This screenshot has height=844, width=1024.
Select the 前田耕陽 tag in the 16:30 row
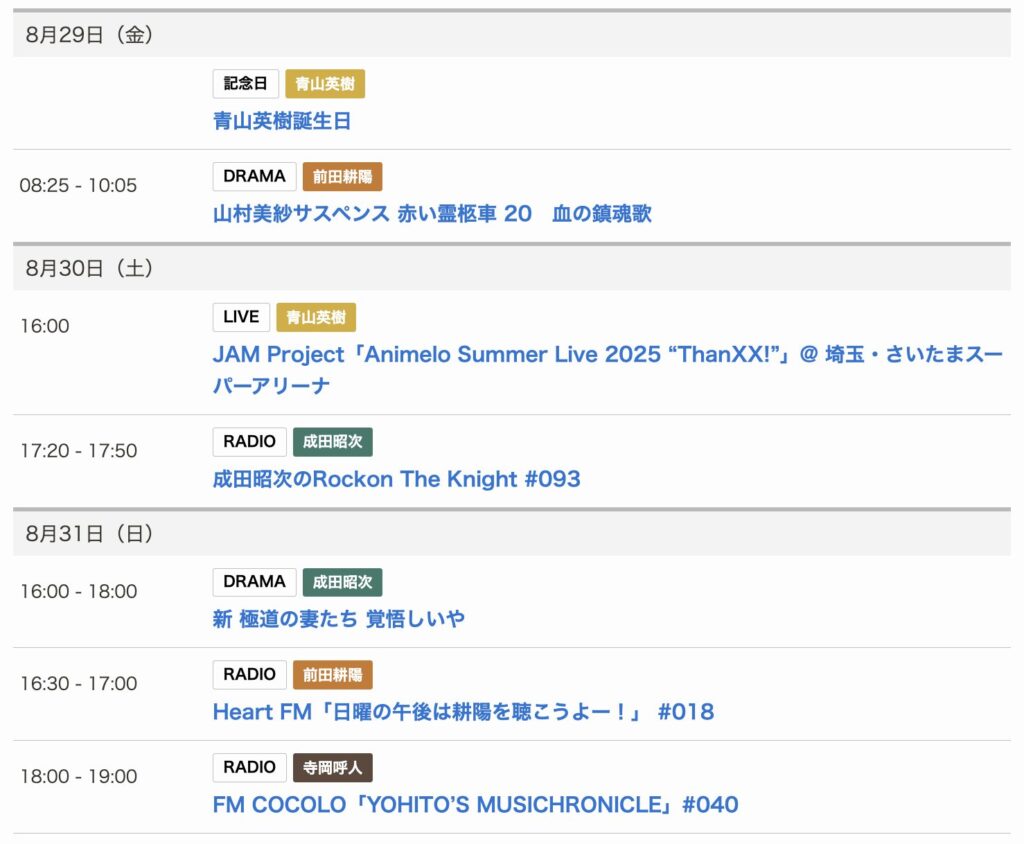click(332, 675)
